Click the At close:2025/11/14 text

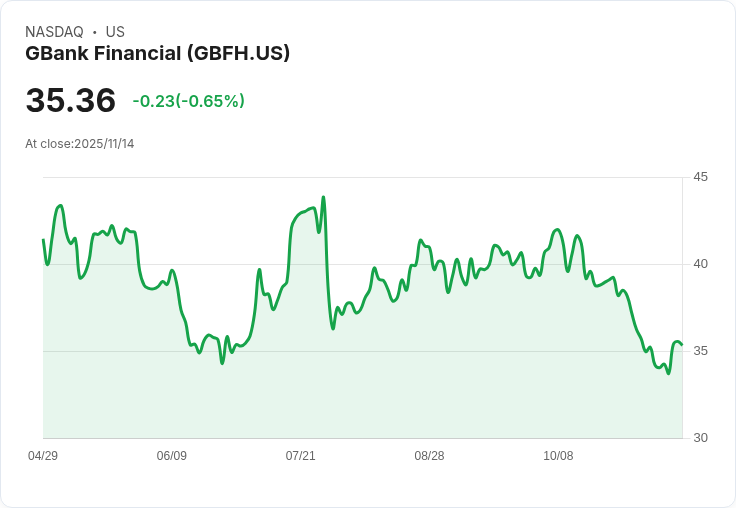pos(79,144)
